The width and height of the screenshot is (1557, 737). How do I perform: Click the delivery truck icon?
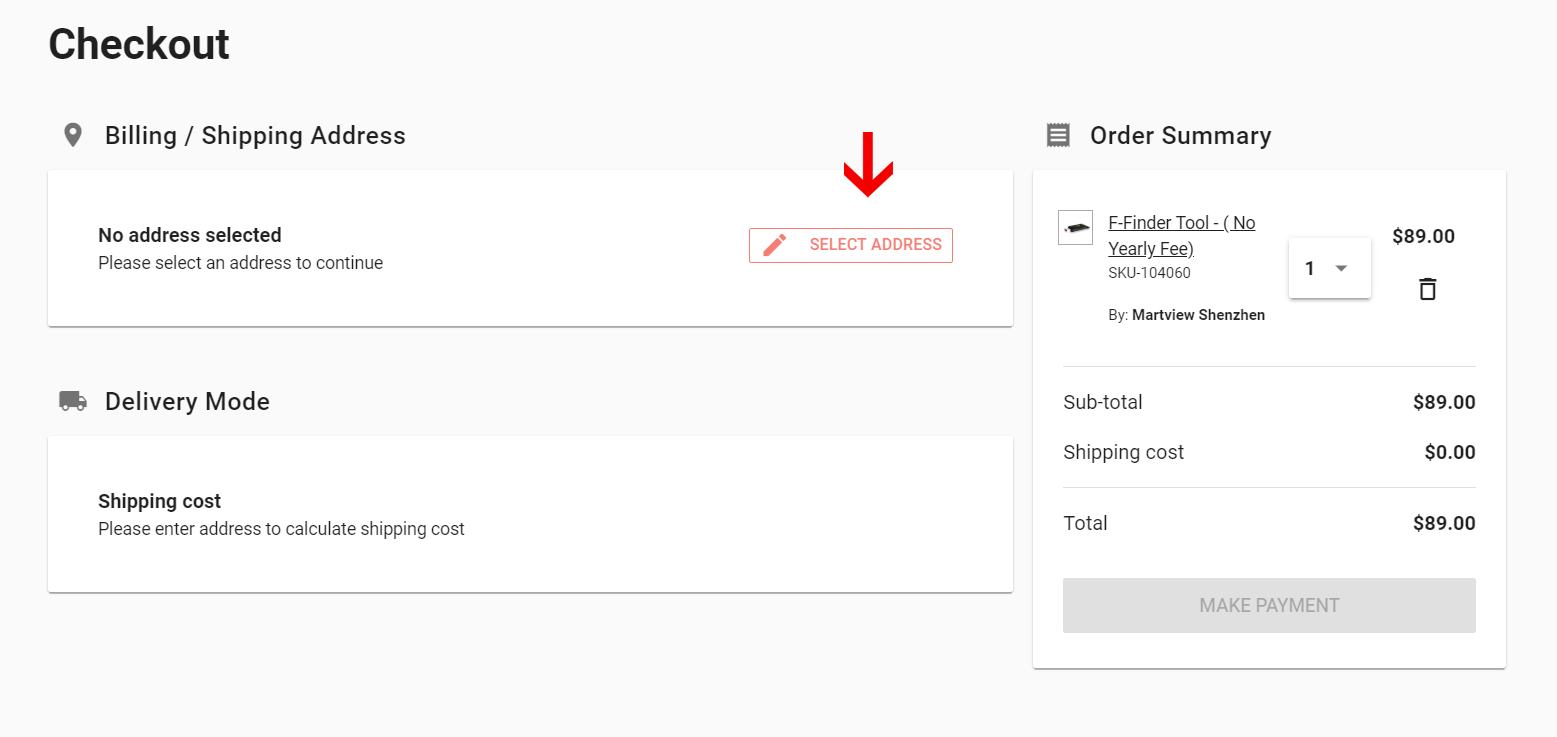click(72, 401)
